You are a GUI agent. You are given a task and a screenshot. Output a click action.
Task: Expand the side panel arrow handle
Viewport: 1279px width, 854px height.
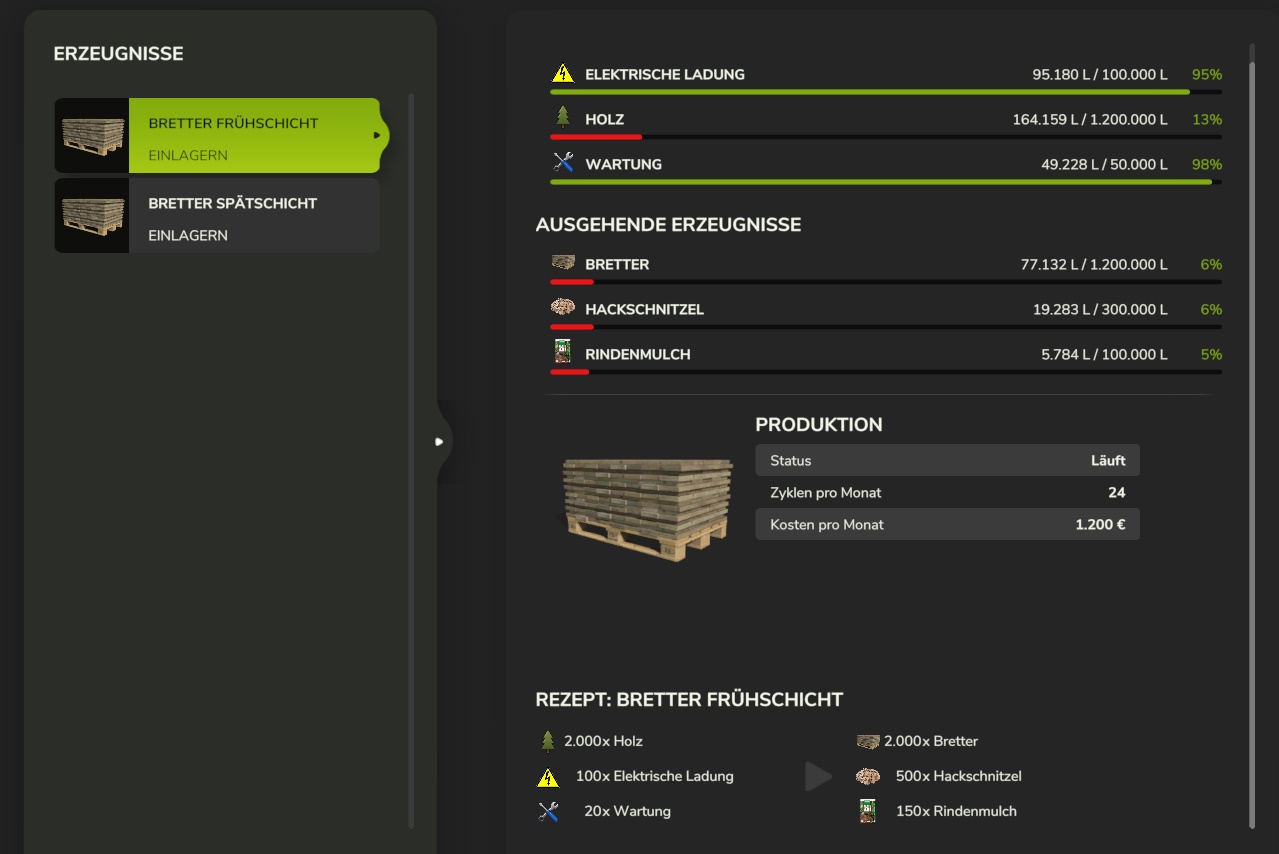tap(439, 441)
